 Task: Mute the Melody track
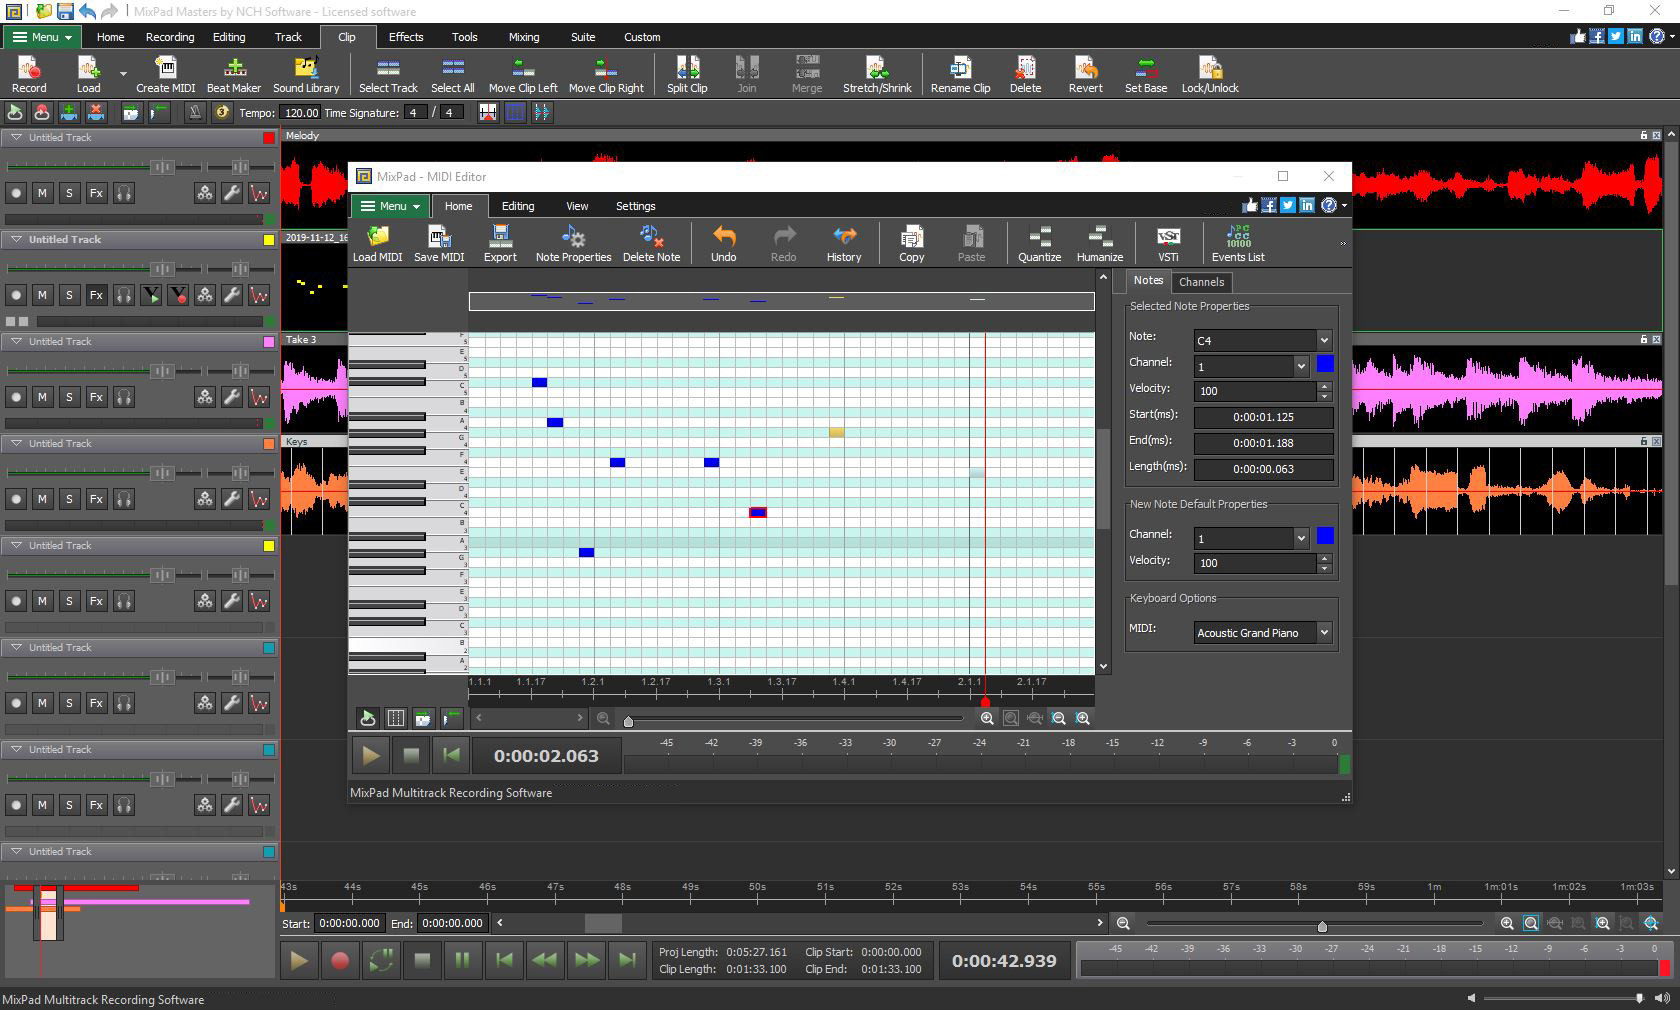(43, 193)
